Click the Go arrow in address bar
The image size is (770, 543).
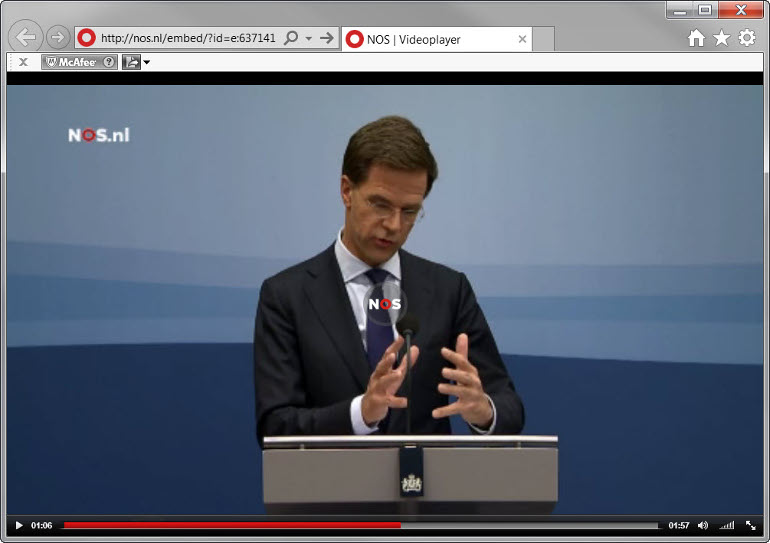pyautogui.click(x=327, y=37)
